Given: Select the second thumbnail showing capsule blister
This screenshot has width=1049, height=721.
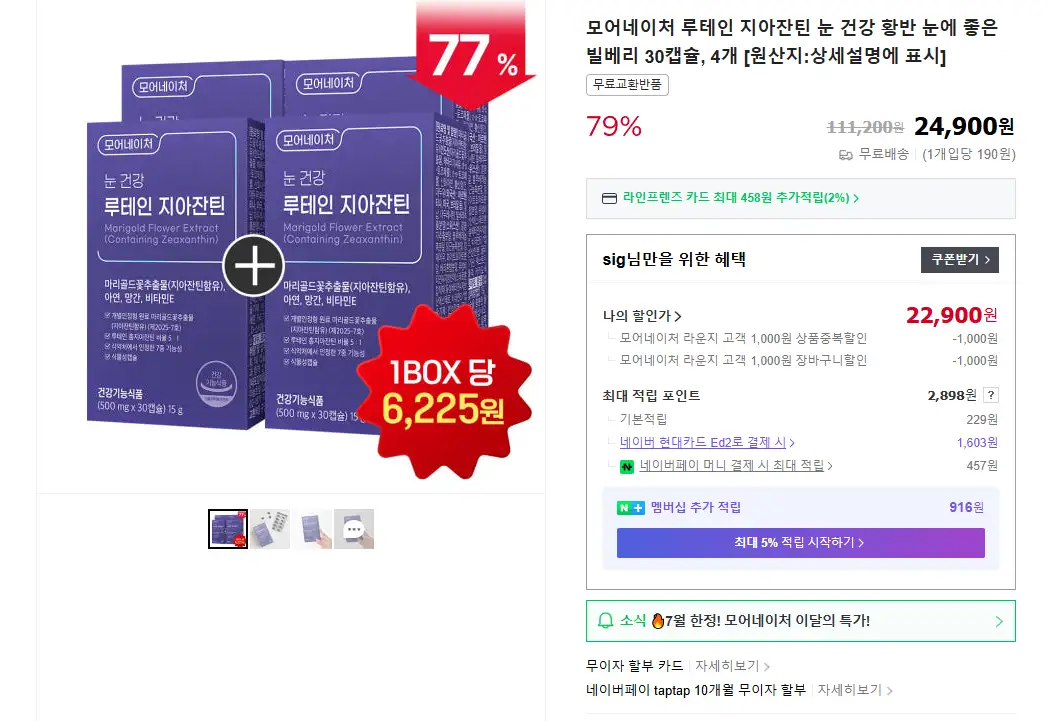Looking at the screenshot, I should click(270, 529).
